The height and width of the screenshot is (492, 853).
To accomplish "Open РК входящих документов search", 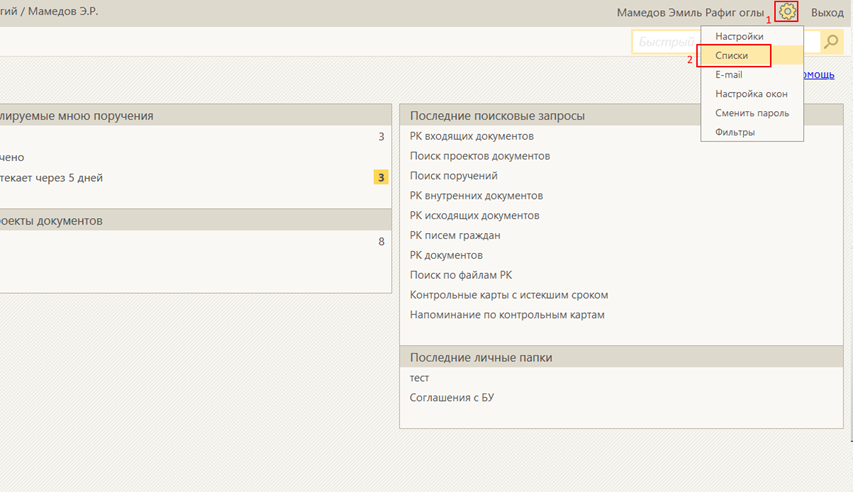I will pyautogui.click(x=471, y=136).
